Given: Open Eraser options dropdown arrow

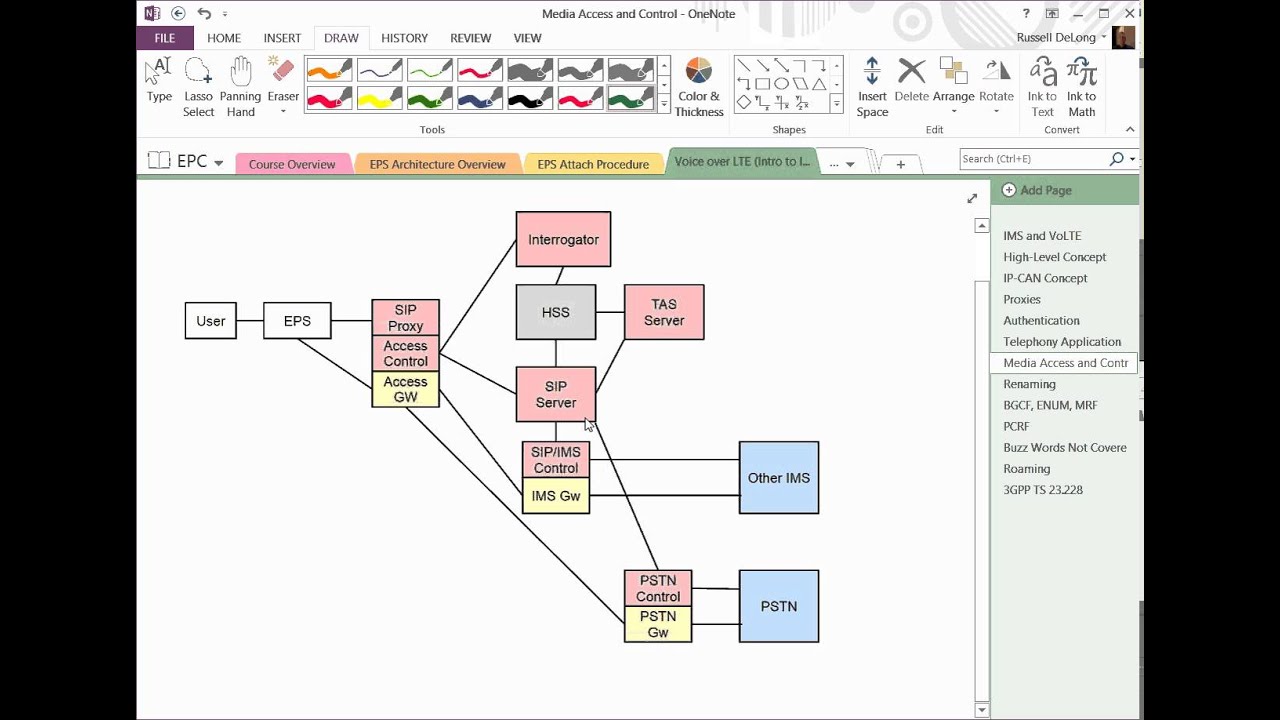Looking at the screenshot, I should pyautogui.click(x=283, y=112).
